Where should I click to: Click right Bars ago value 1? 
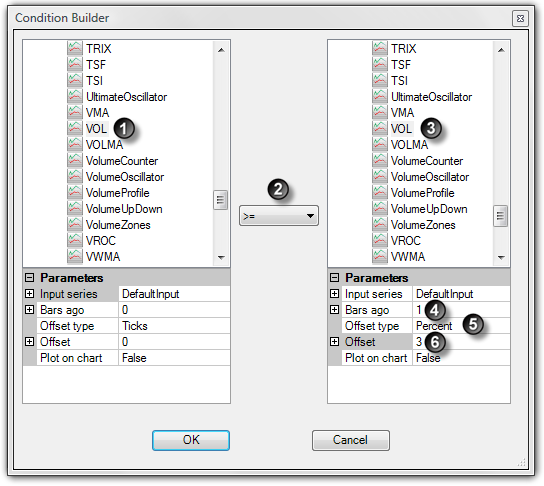click(461, 309)
